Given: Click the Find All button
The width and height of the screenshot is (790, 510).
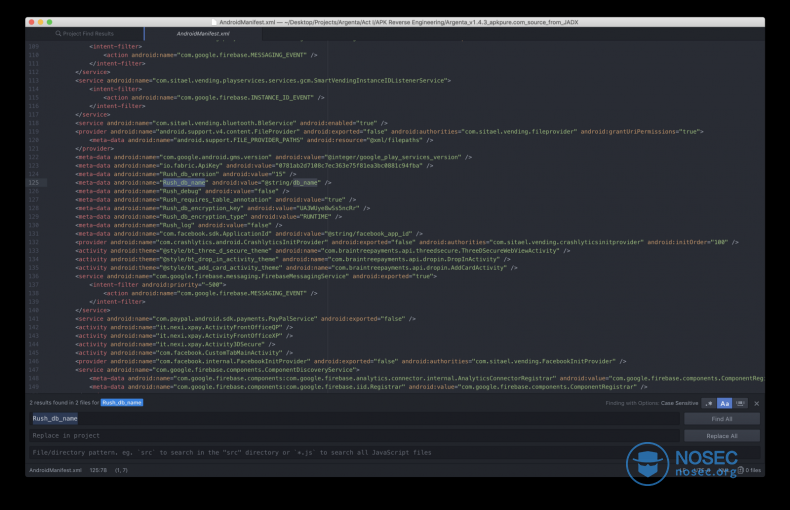Looking at the screenshot, I should (721, 419).
